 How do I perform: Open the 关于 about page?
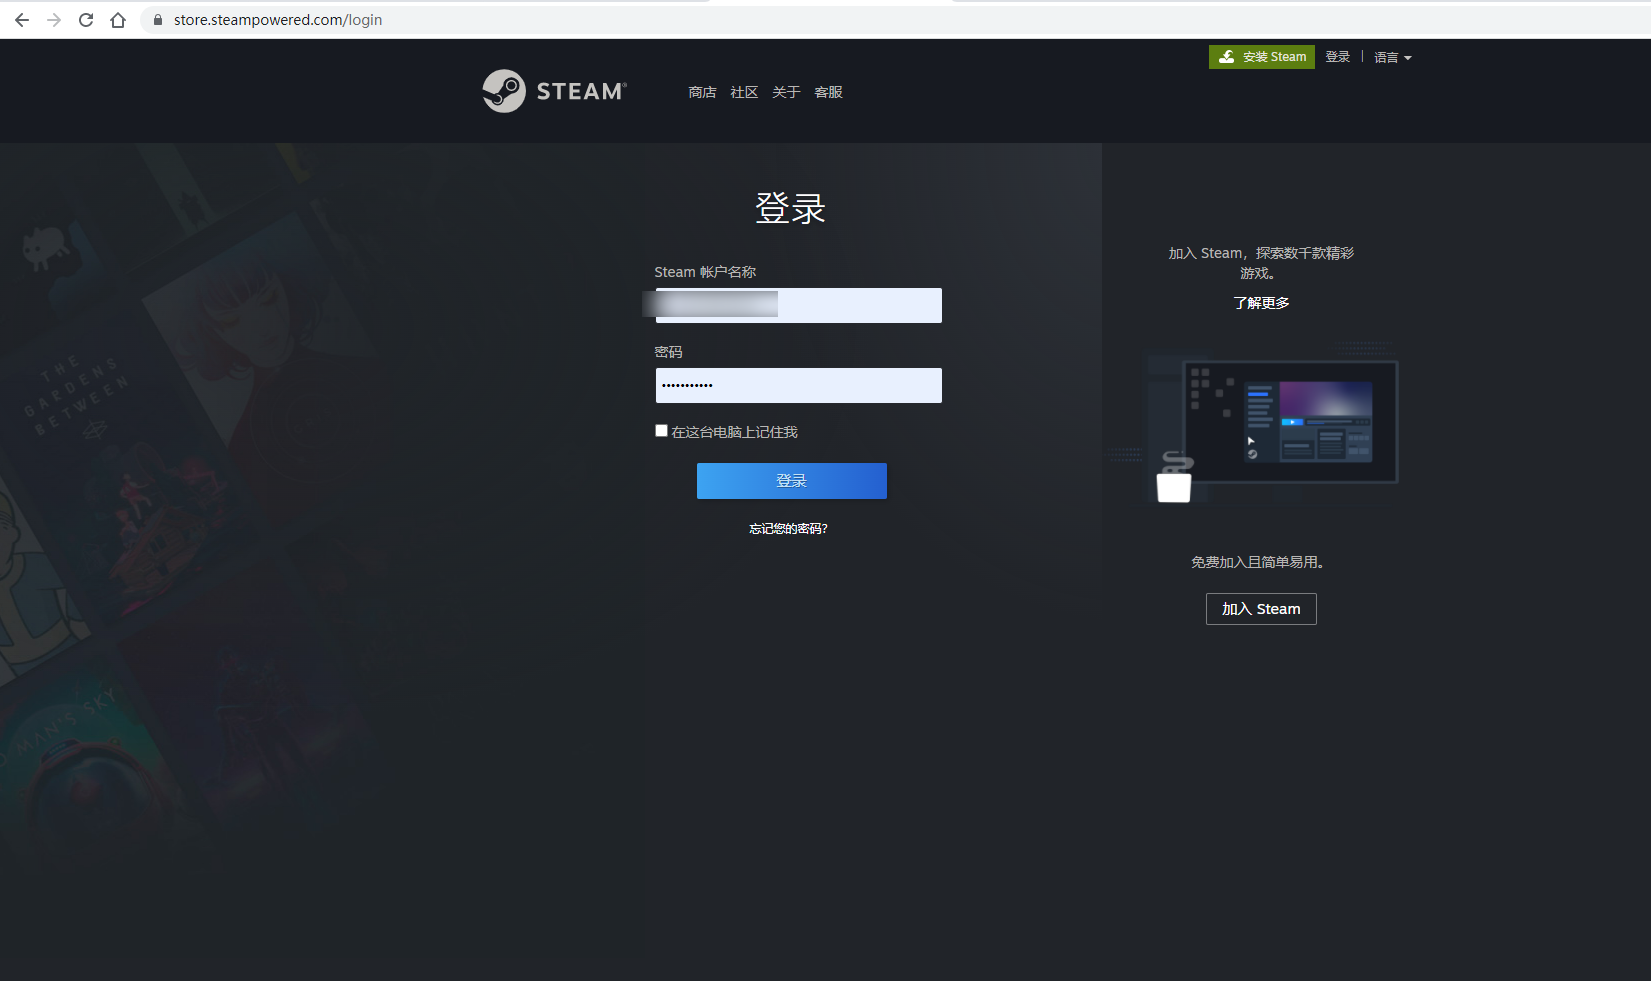pos(786,92)
